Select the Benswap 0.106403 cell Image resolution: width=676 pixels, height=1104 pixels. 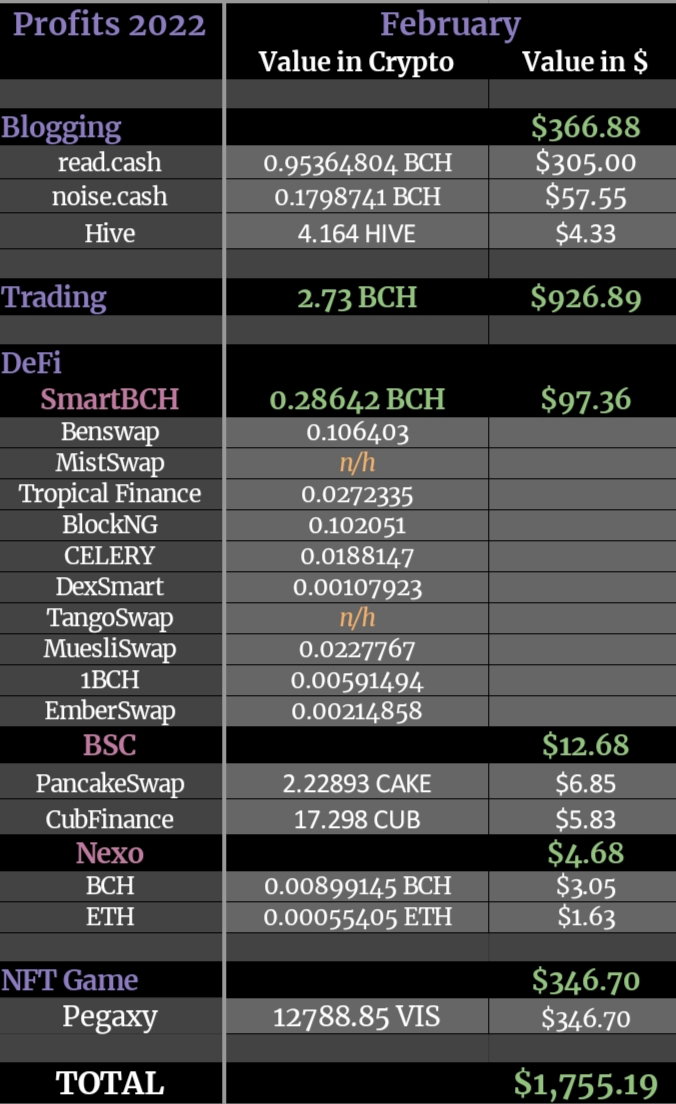[x=357, y=432]
